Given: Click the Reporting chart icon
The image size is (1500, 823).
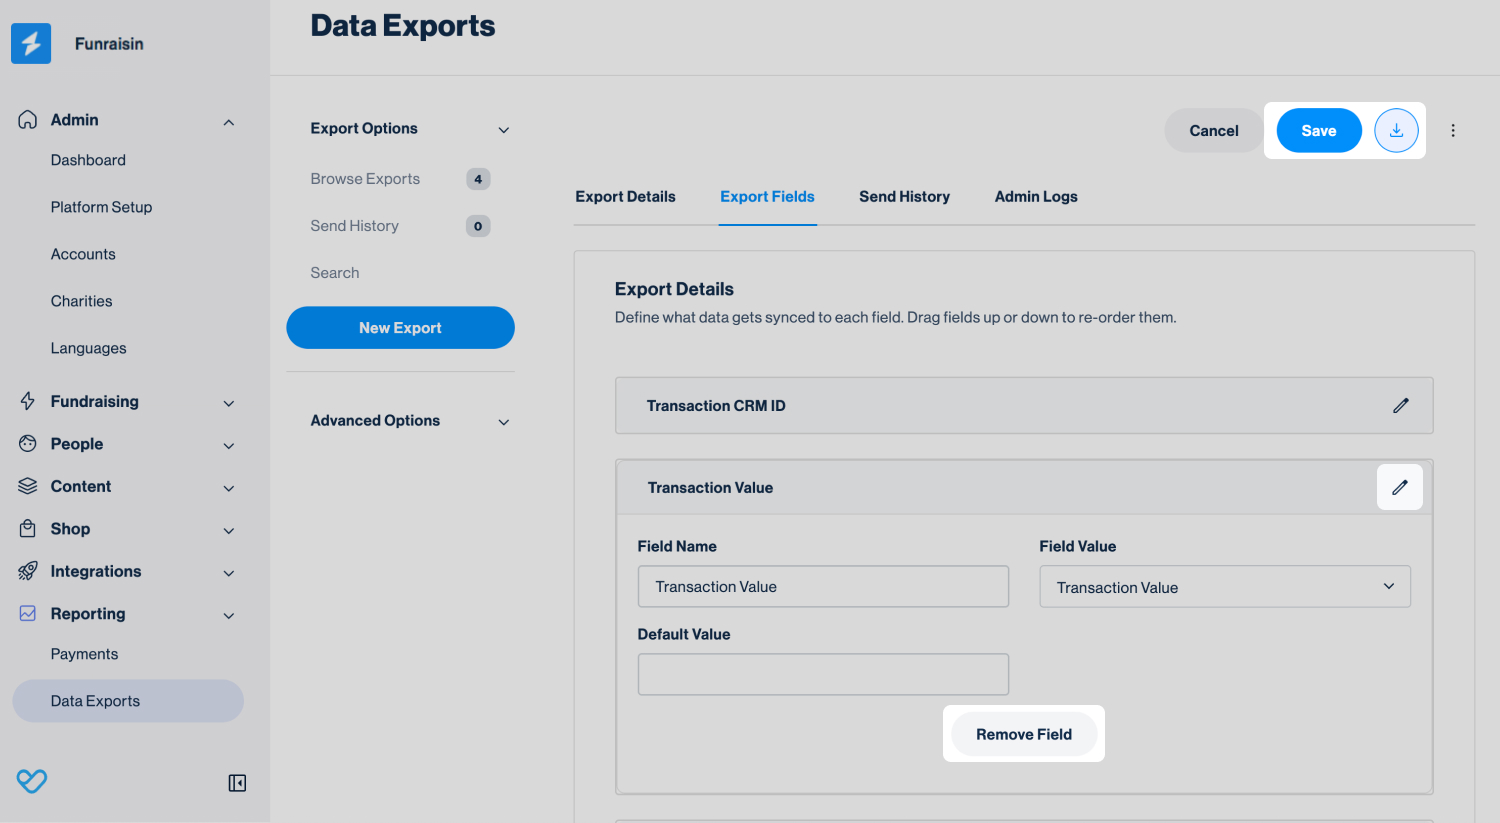Looking at the screenshot, I should coord(28,613).
